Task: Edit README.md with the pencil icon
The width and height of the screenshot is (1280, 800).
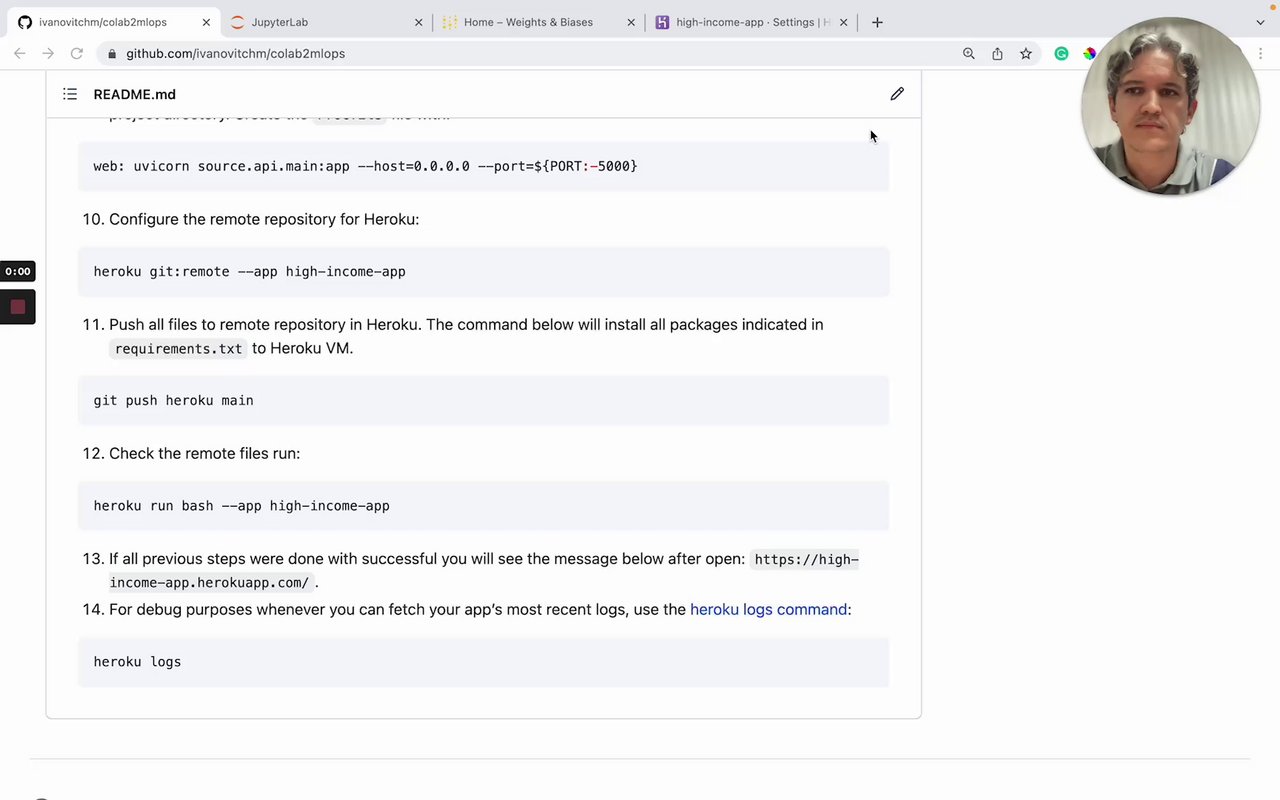Action: click(897, 94)
